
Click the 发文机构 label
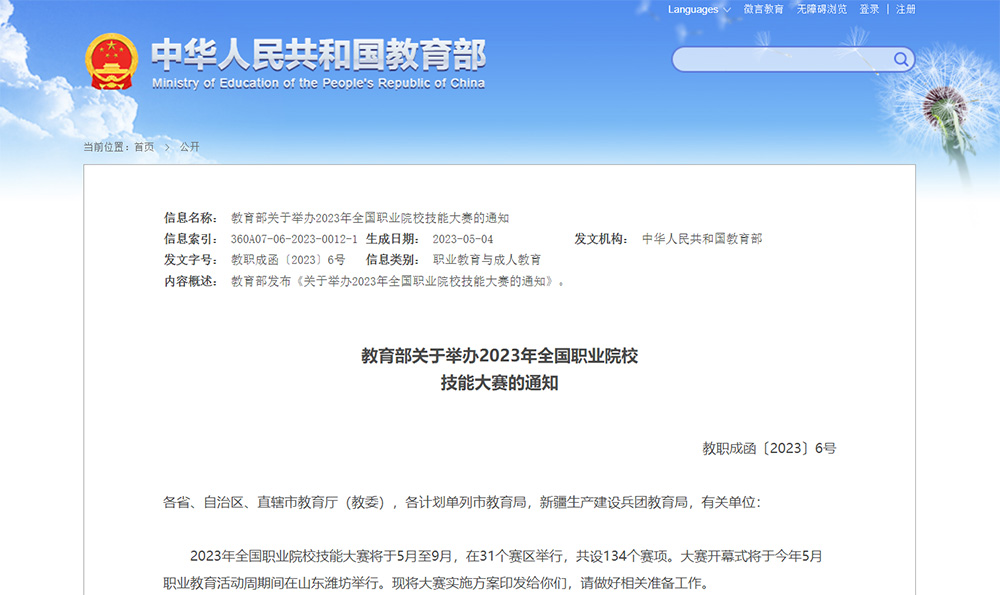(x=601, y=239)
